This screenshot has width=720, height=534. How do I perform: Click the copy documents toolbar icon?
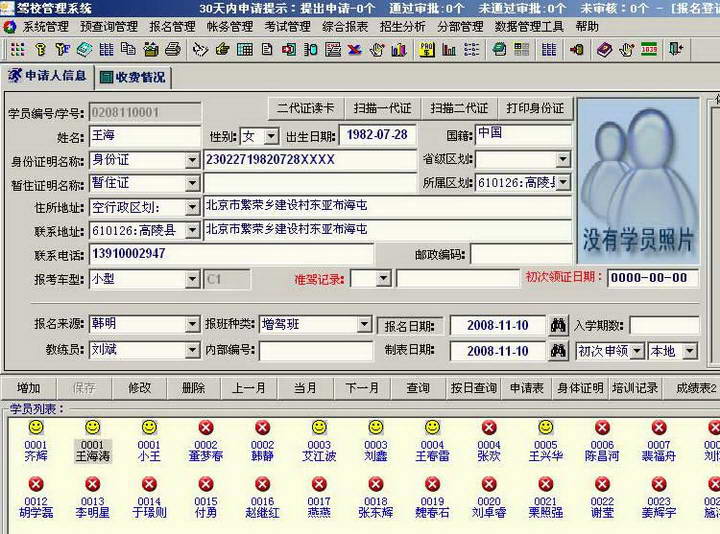tap(128, 49)
